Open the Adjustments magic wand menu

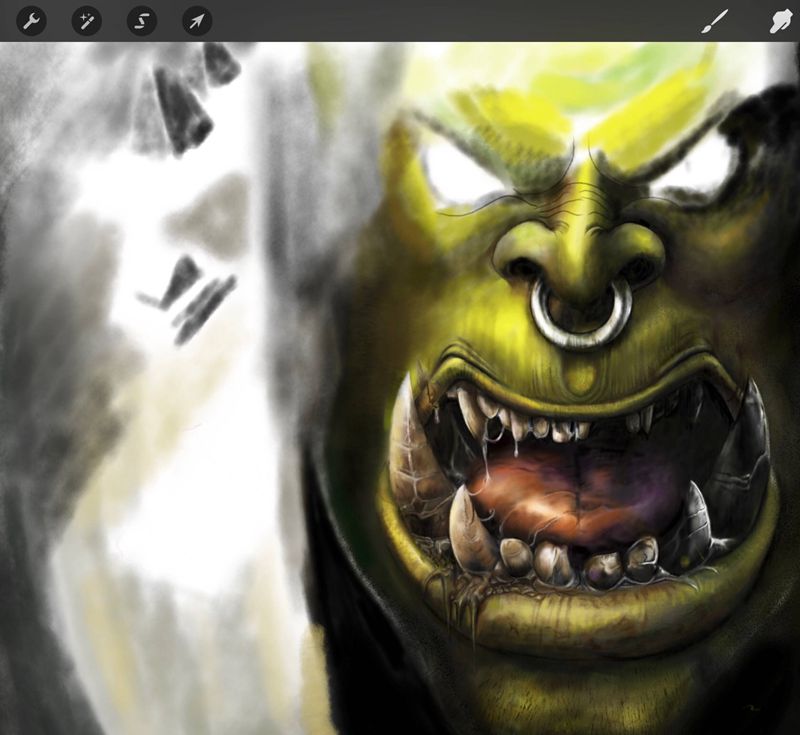[87, 20]
